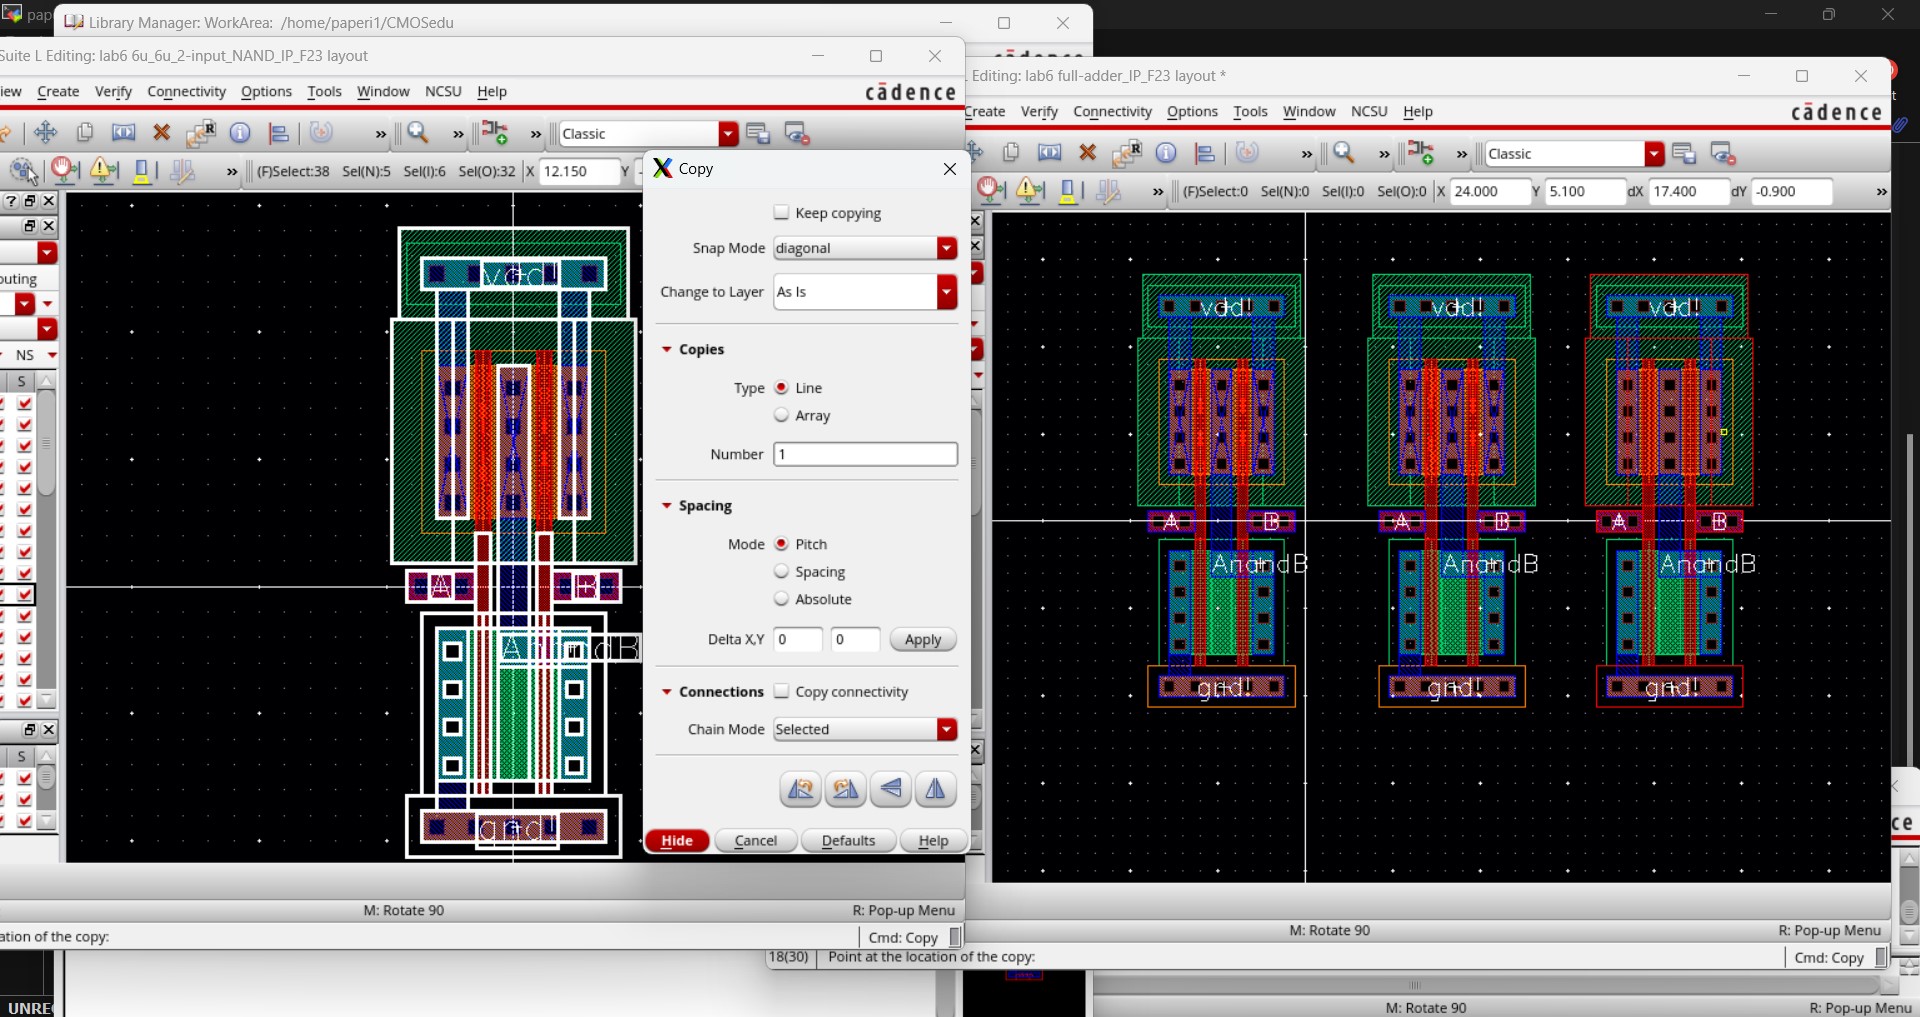
Task: Click rotate left icon in Copy dialog
Action: (x=801, y=789)
